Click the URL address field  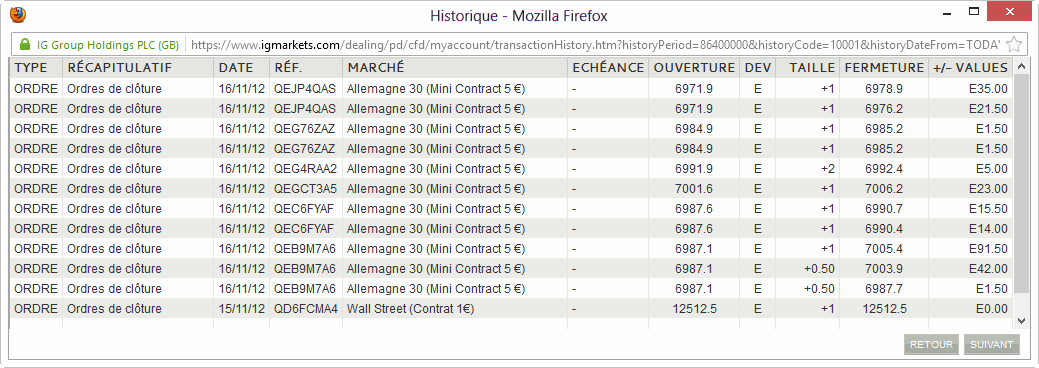click(x=595, y=45)
